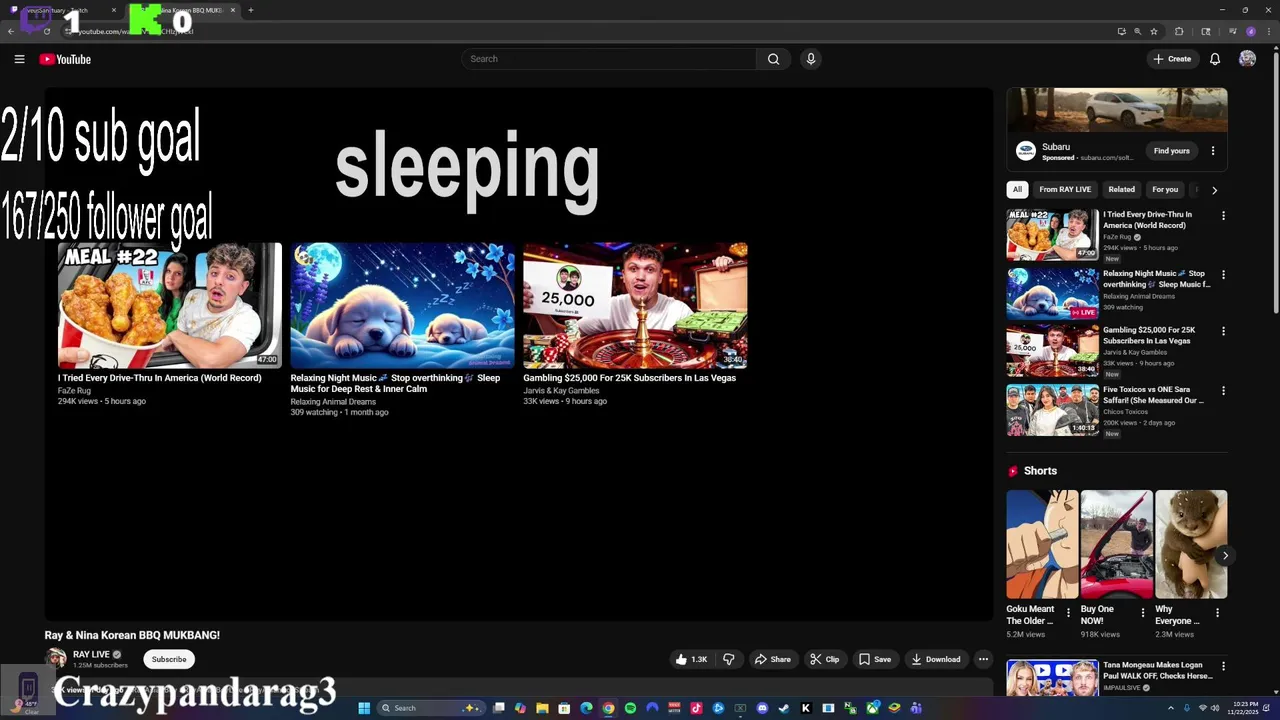Open more actions ellipsis under video
1280x720 pixels.
(983, 659)
